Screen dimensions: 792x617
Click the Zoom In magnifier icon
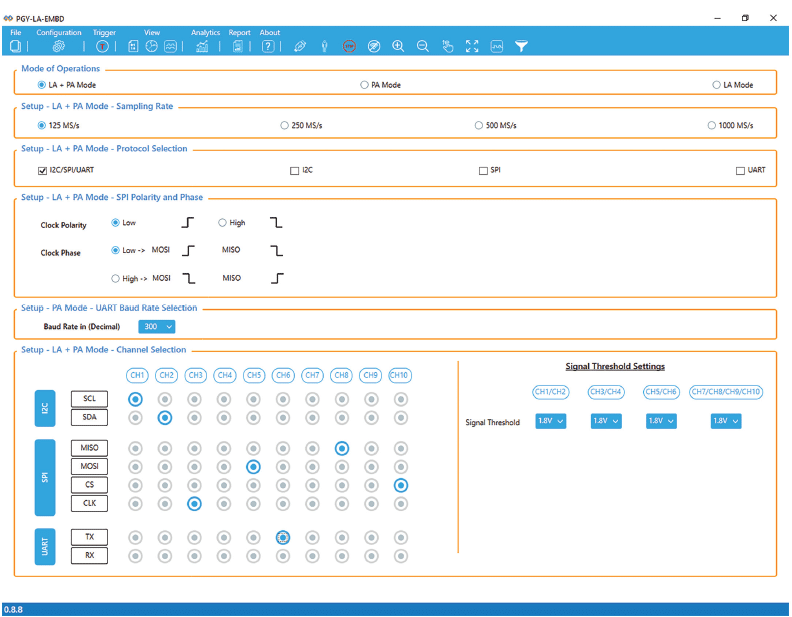point(398,46)
